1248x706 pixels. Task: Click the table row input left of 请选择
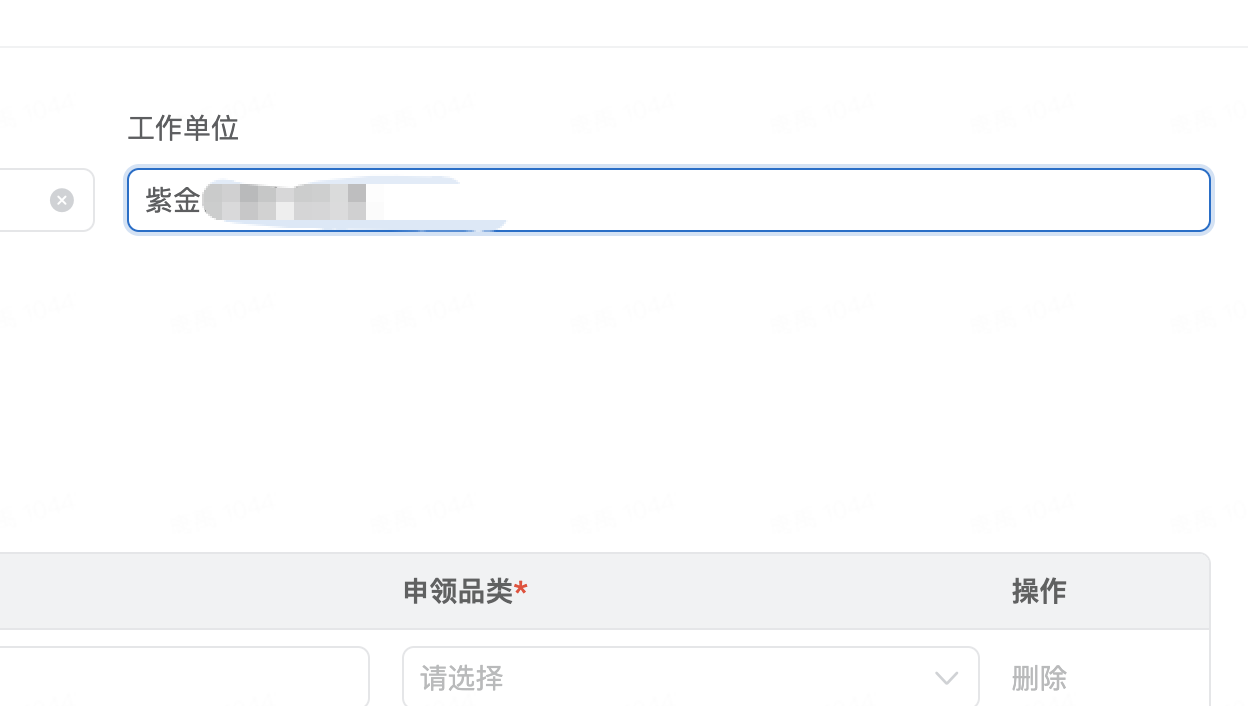(x=180, y=678)
